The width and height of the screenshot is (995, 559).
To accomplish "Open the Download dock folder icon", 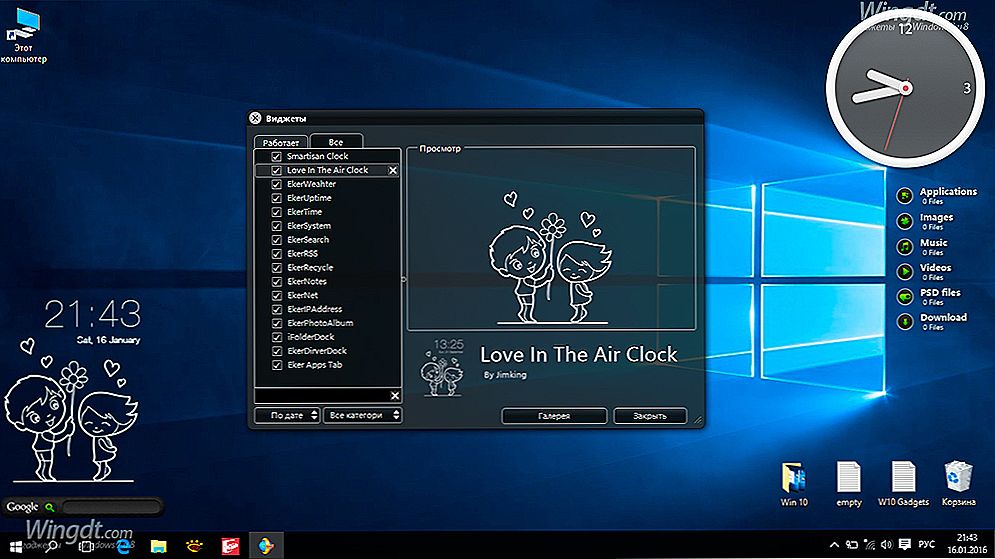I will (904, 322).
